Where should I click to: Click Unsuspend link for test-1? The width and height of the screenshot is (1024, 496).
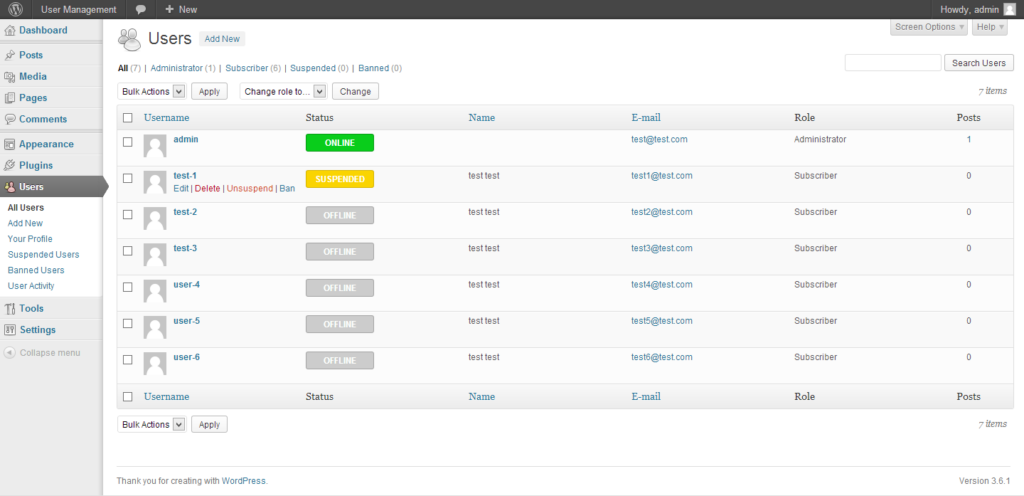click(x=250, y=189)
